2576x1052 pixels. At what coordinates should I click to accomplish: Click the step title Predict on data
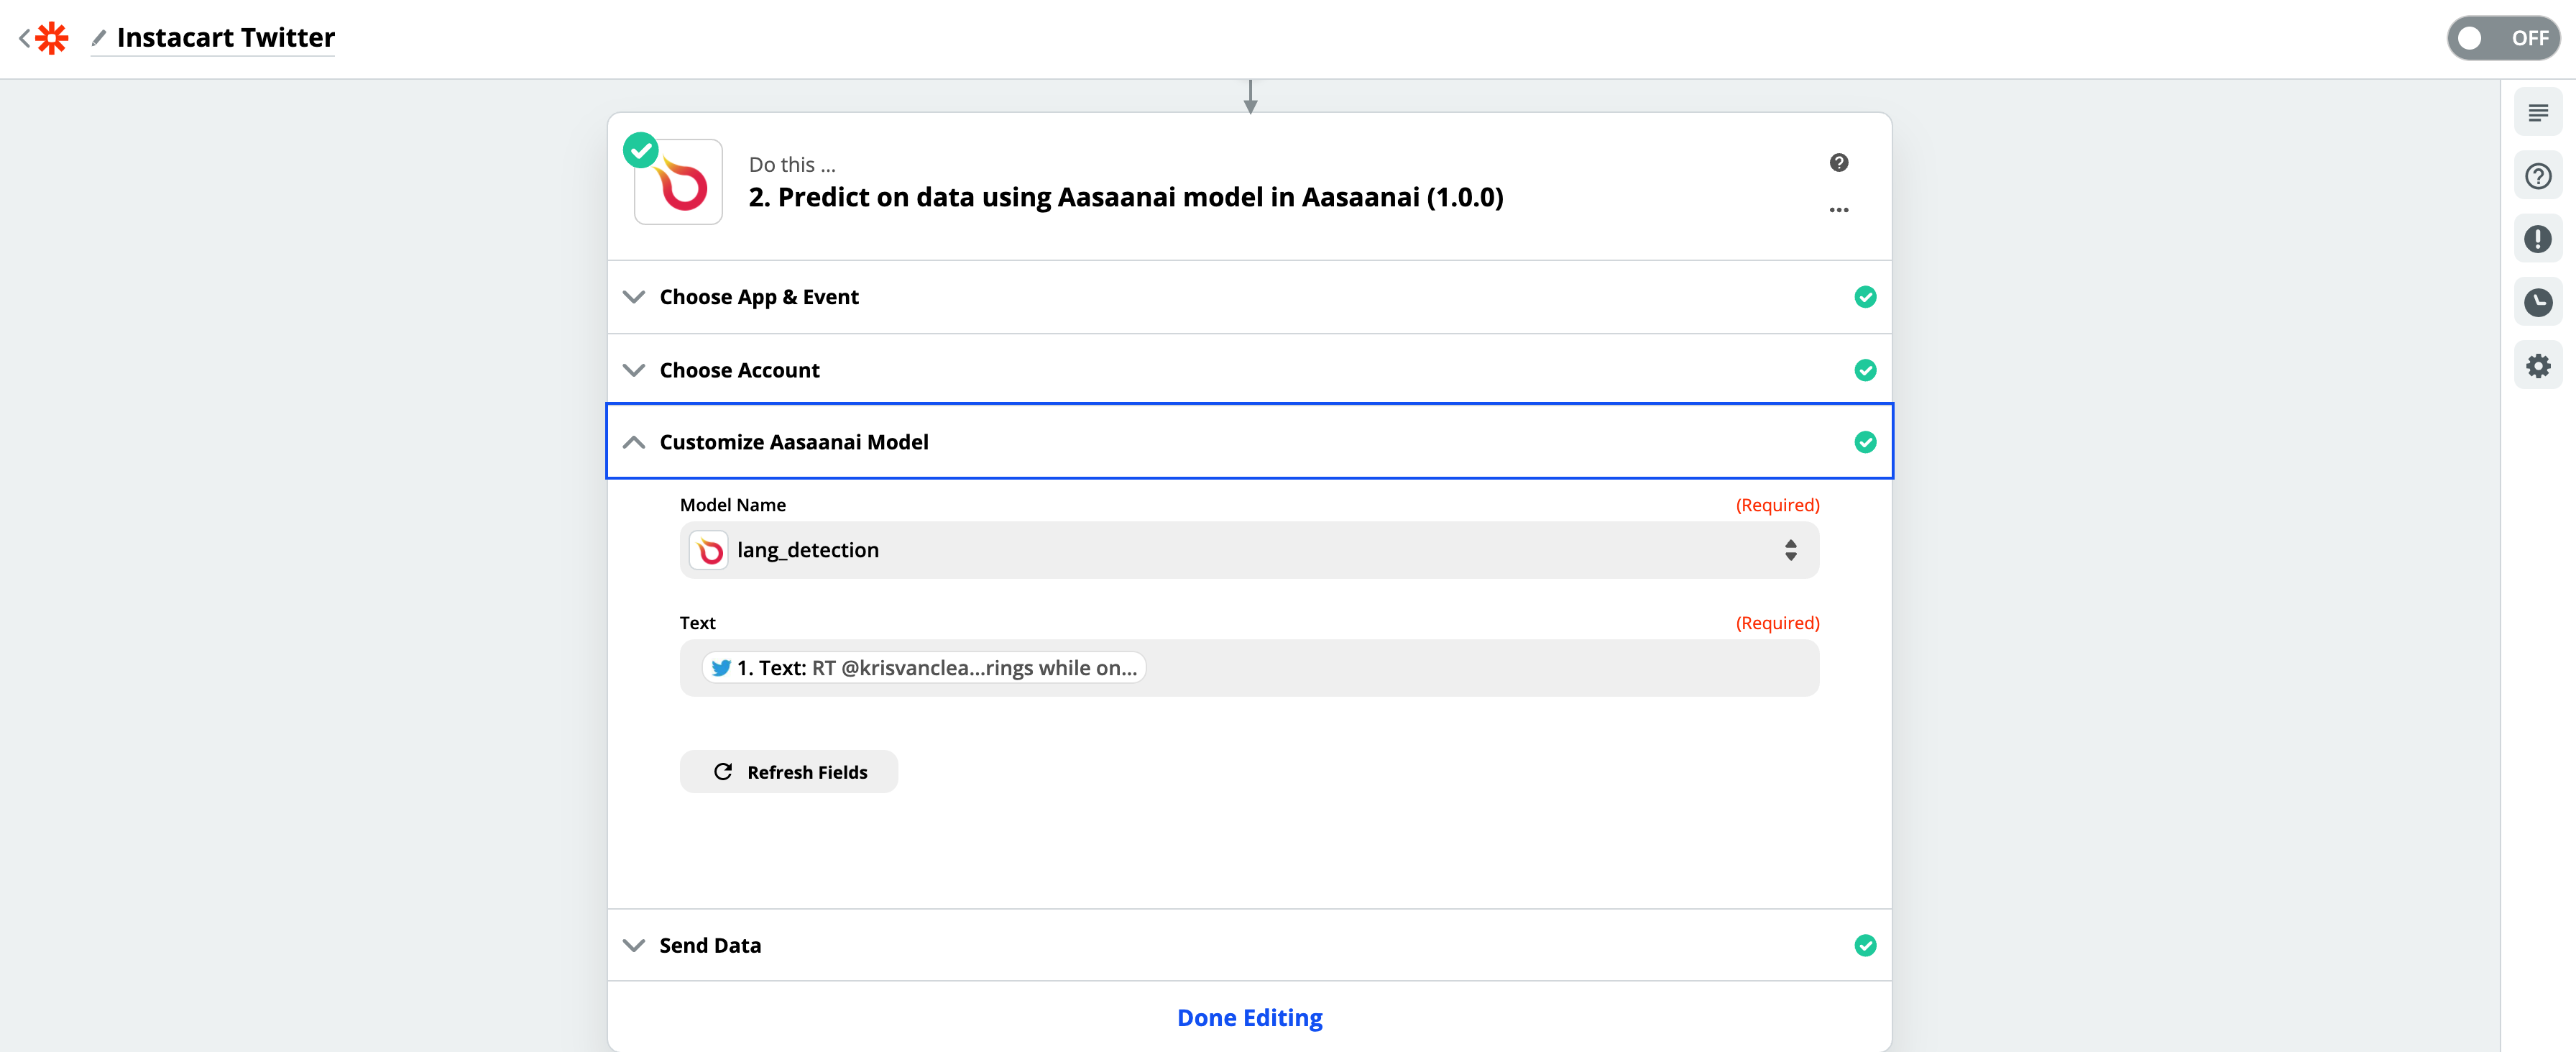point(1126,197)
